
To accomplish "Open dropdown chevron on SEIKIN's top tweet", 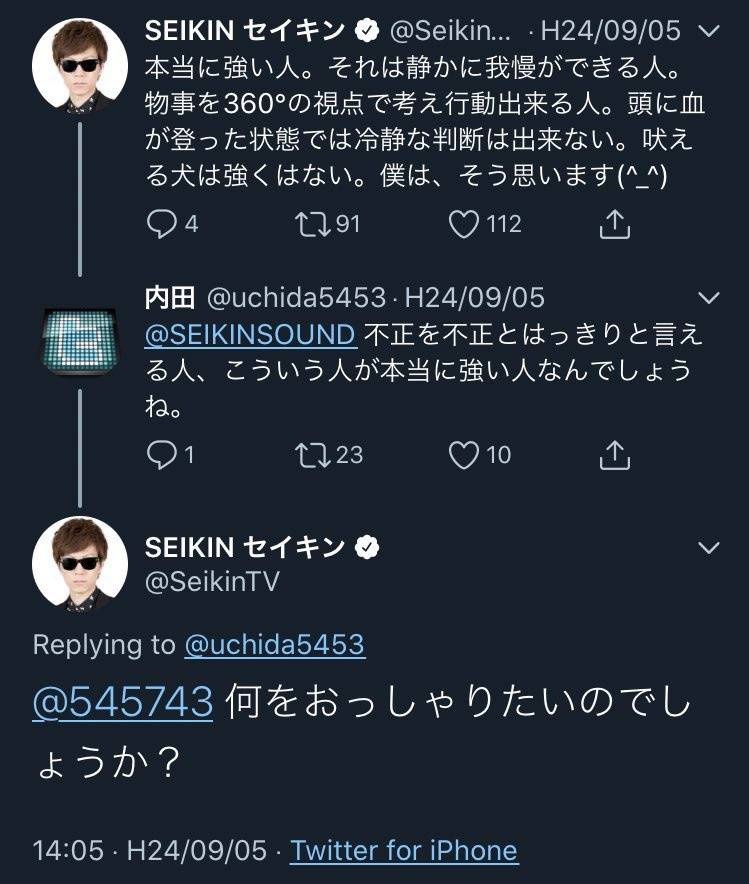I will click(708, 31).
